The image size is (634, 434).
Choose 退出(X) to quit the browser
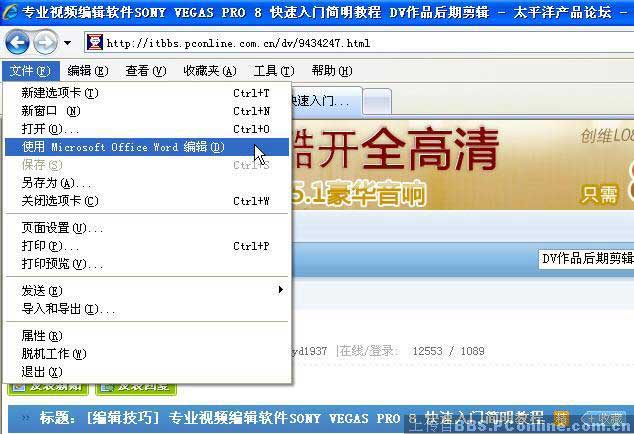(147, 371)
